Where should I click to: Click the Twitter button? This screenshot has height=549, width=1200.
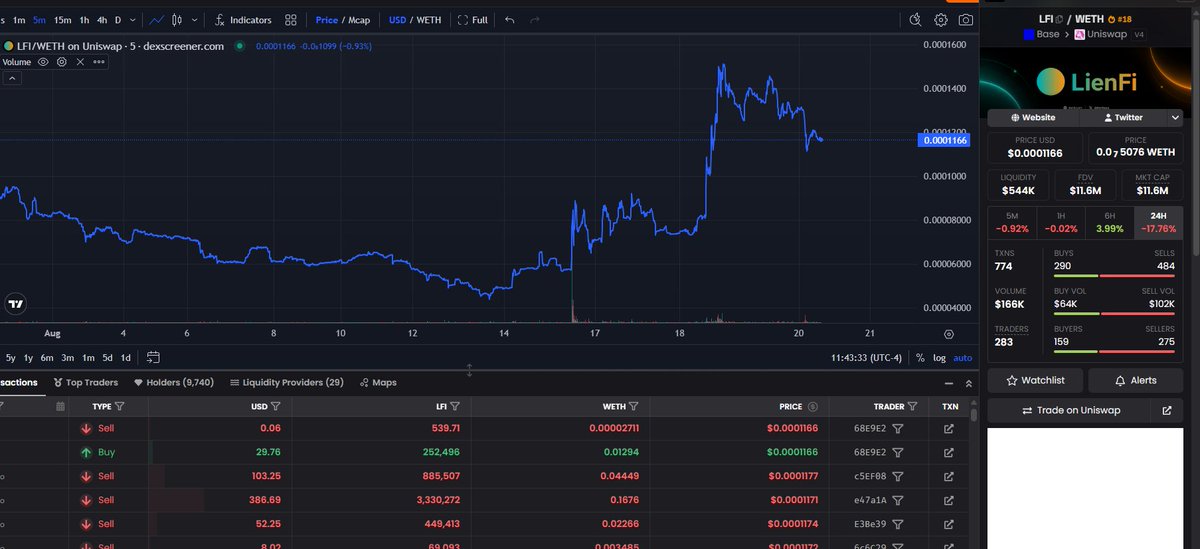click(x=1122, y=117)
